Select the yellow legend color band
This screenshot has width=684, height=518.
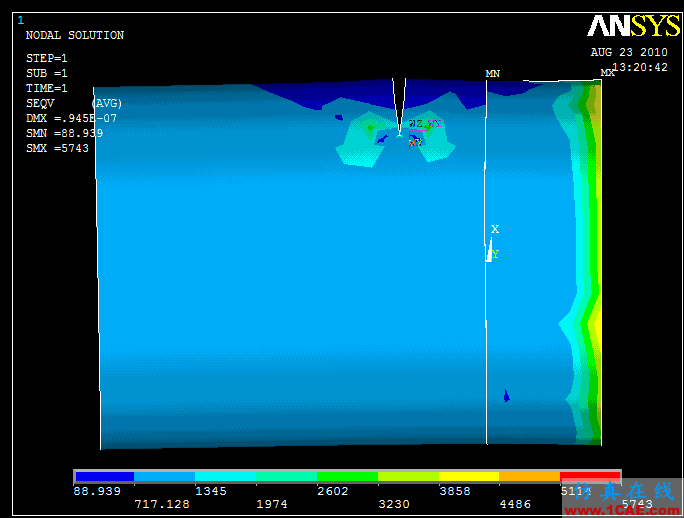click(x=469, y=477)
